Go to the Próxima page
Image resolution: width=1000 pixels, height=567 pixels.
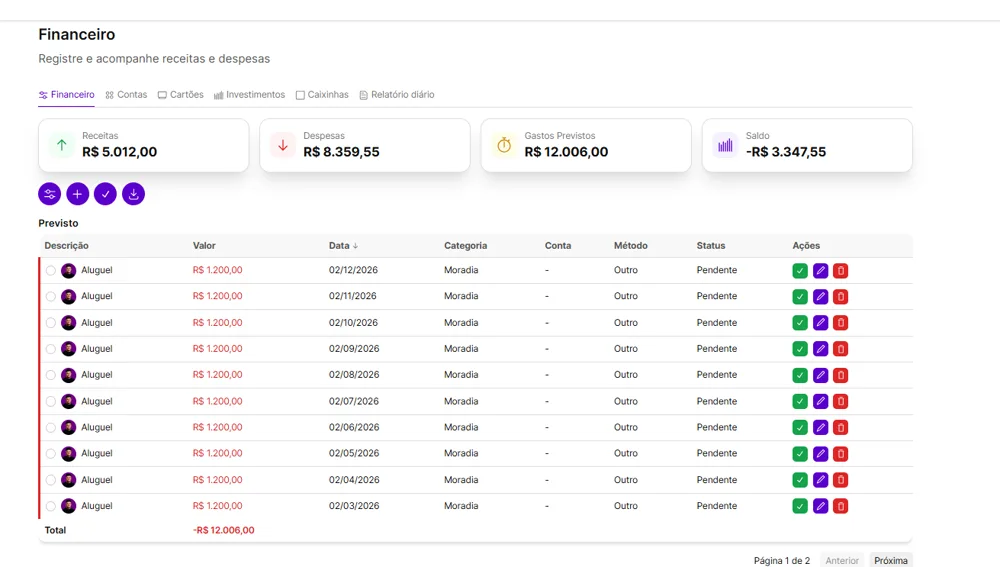tap(891, 561)
